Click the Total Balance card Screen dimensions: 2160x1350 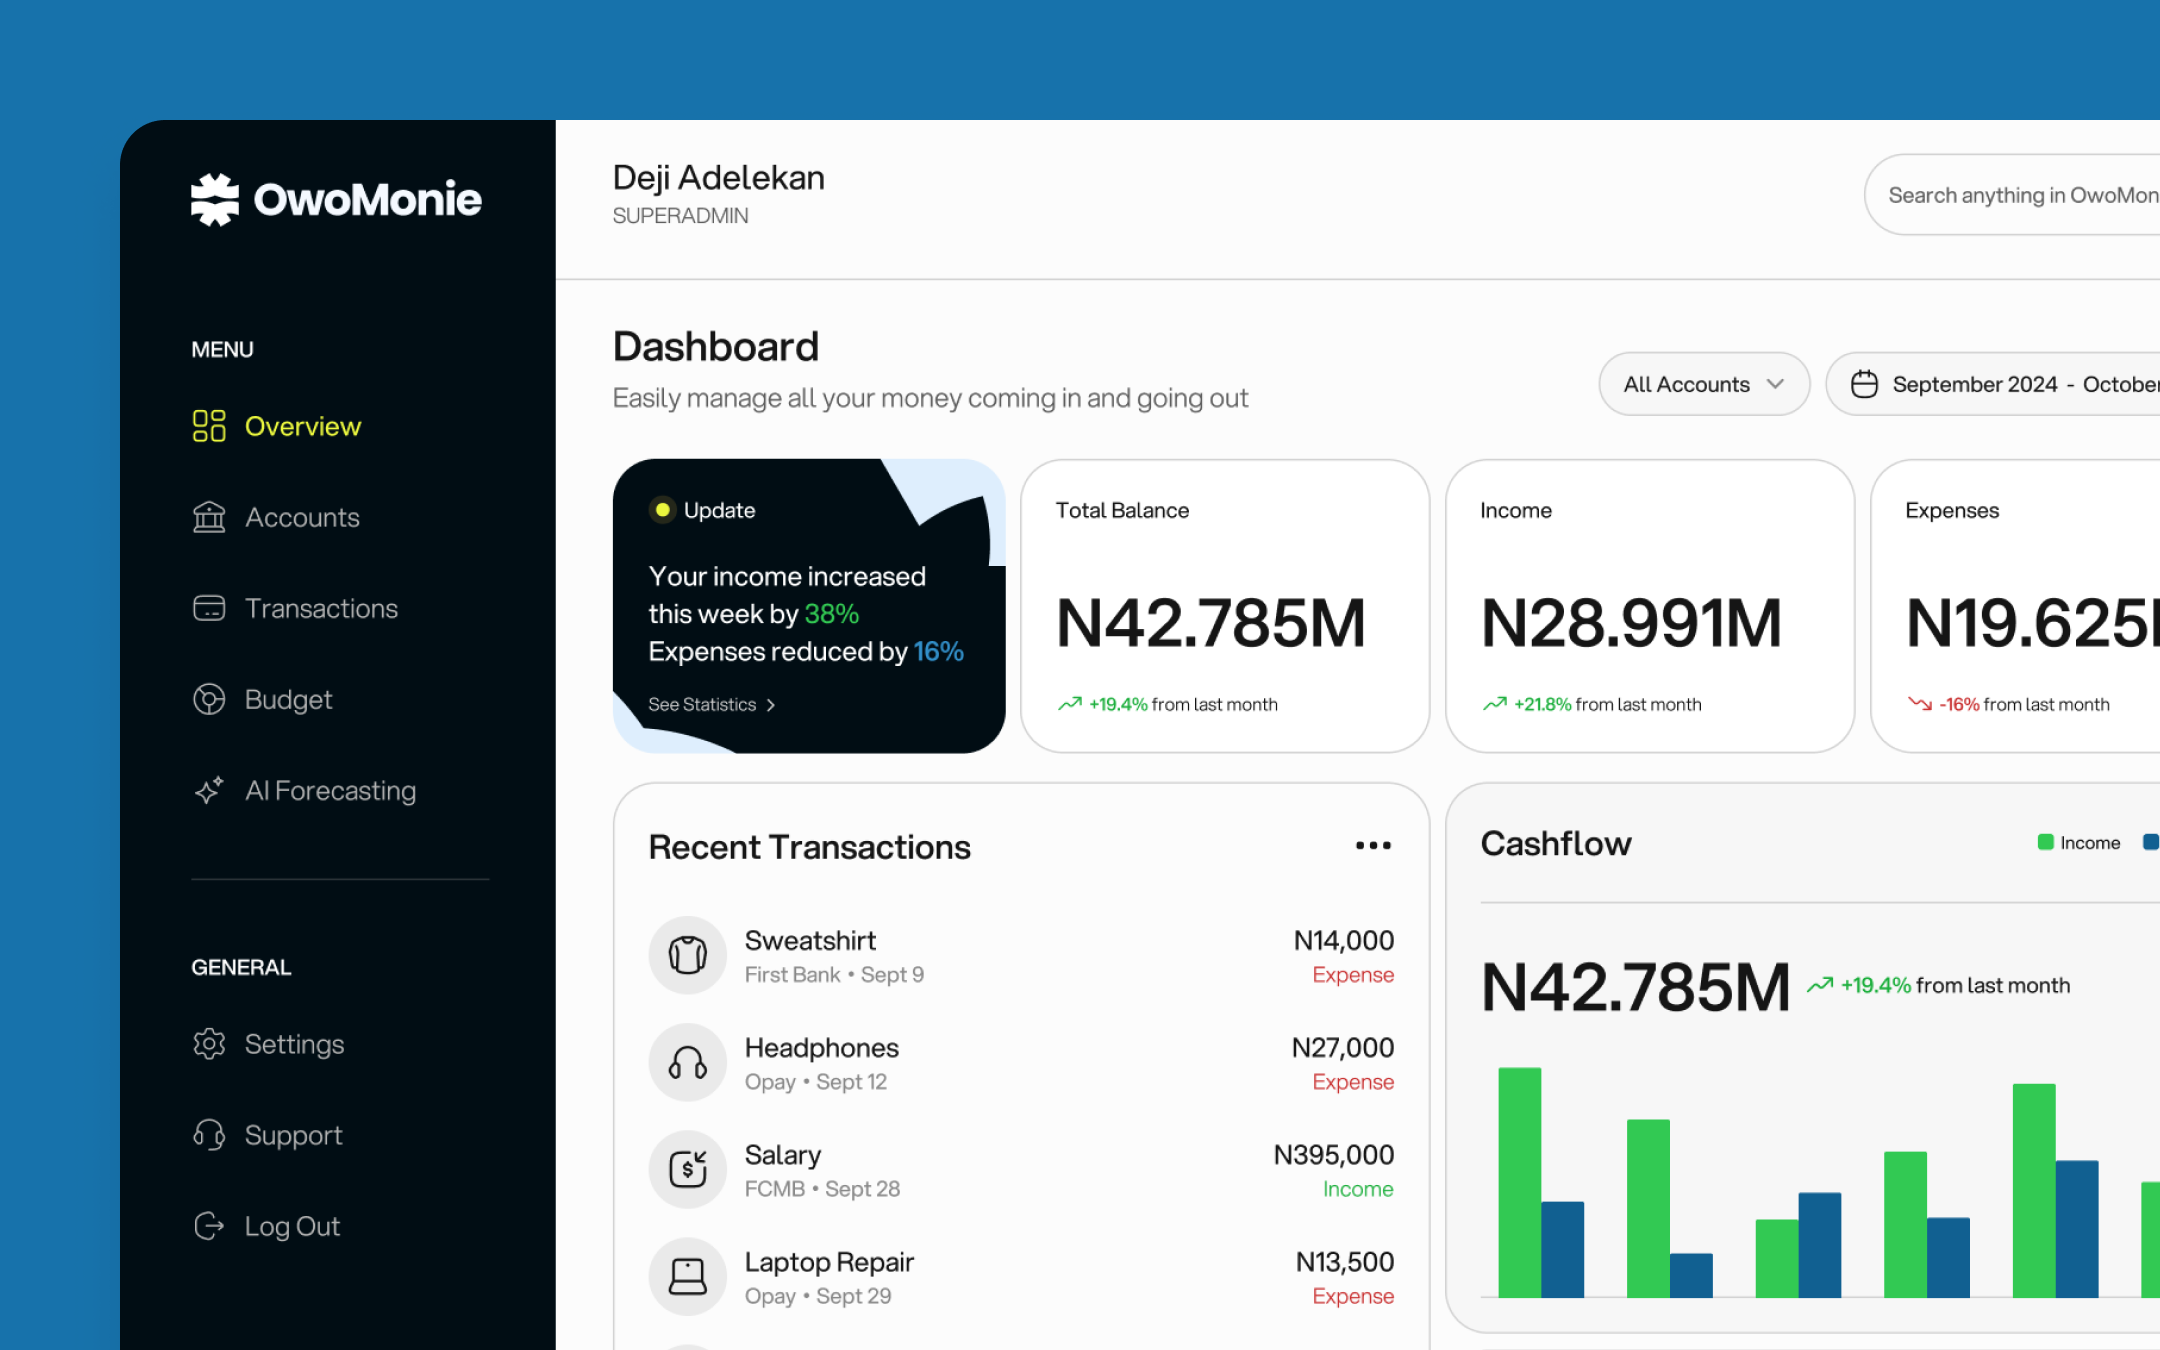point(1225,606)
